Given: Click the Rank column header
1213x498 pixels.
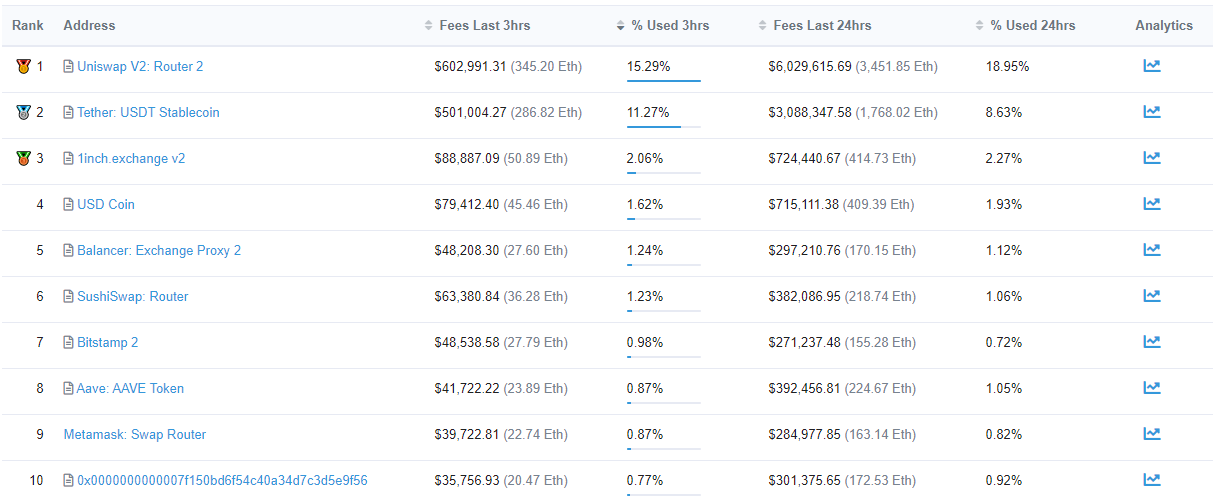Looking at the screenshot, I should pyautogui.click(x=28, y=25).
